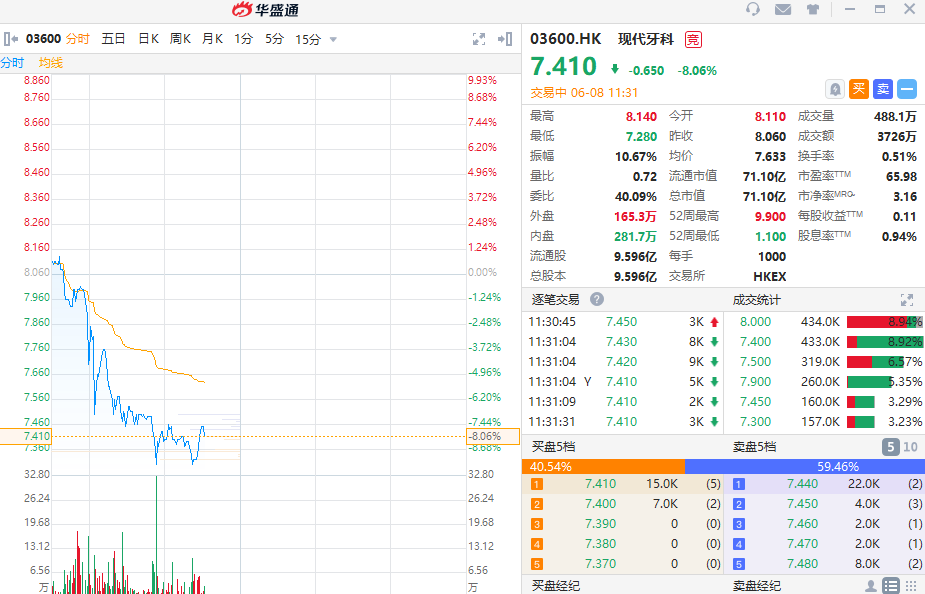Screen dimensions: 925x594
Task: Maximize the 华盛通 window
Action: (x=880, y=9)
